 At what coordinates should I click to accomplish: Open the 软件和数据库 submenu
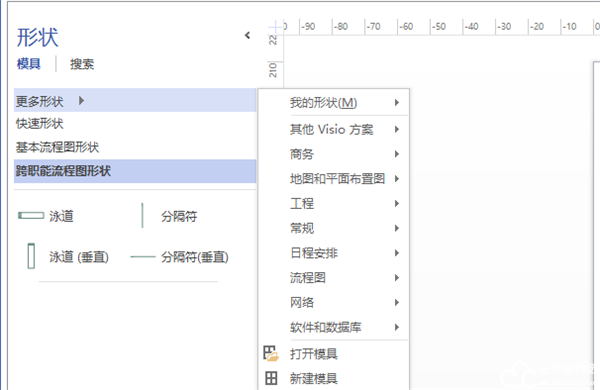pyautogui.click(x=334, y=327)
